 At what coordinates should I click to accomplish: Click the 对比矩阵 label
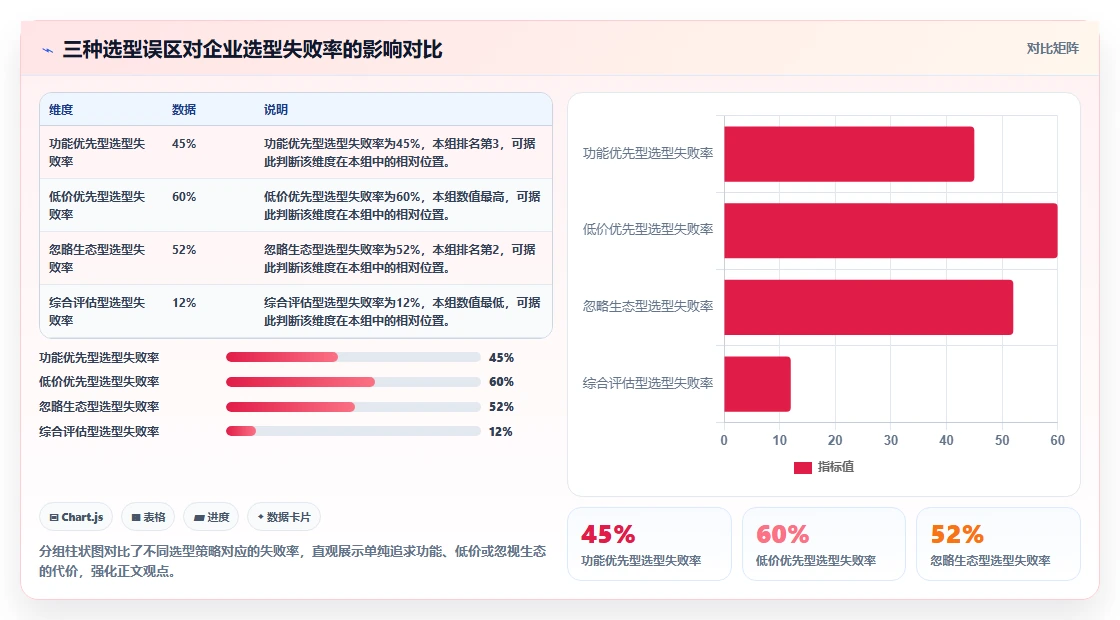(1053, 49)
